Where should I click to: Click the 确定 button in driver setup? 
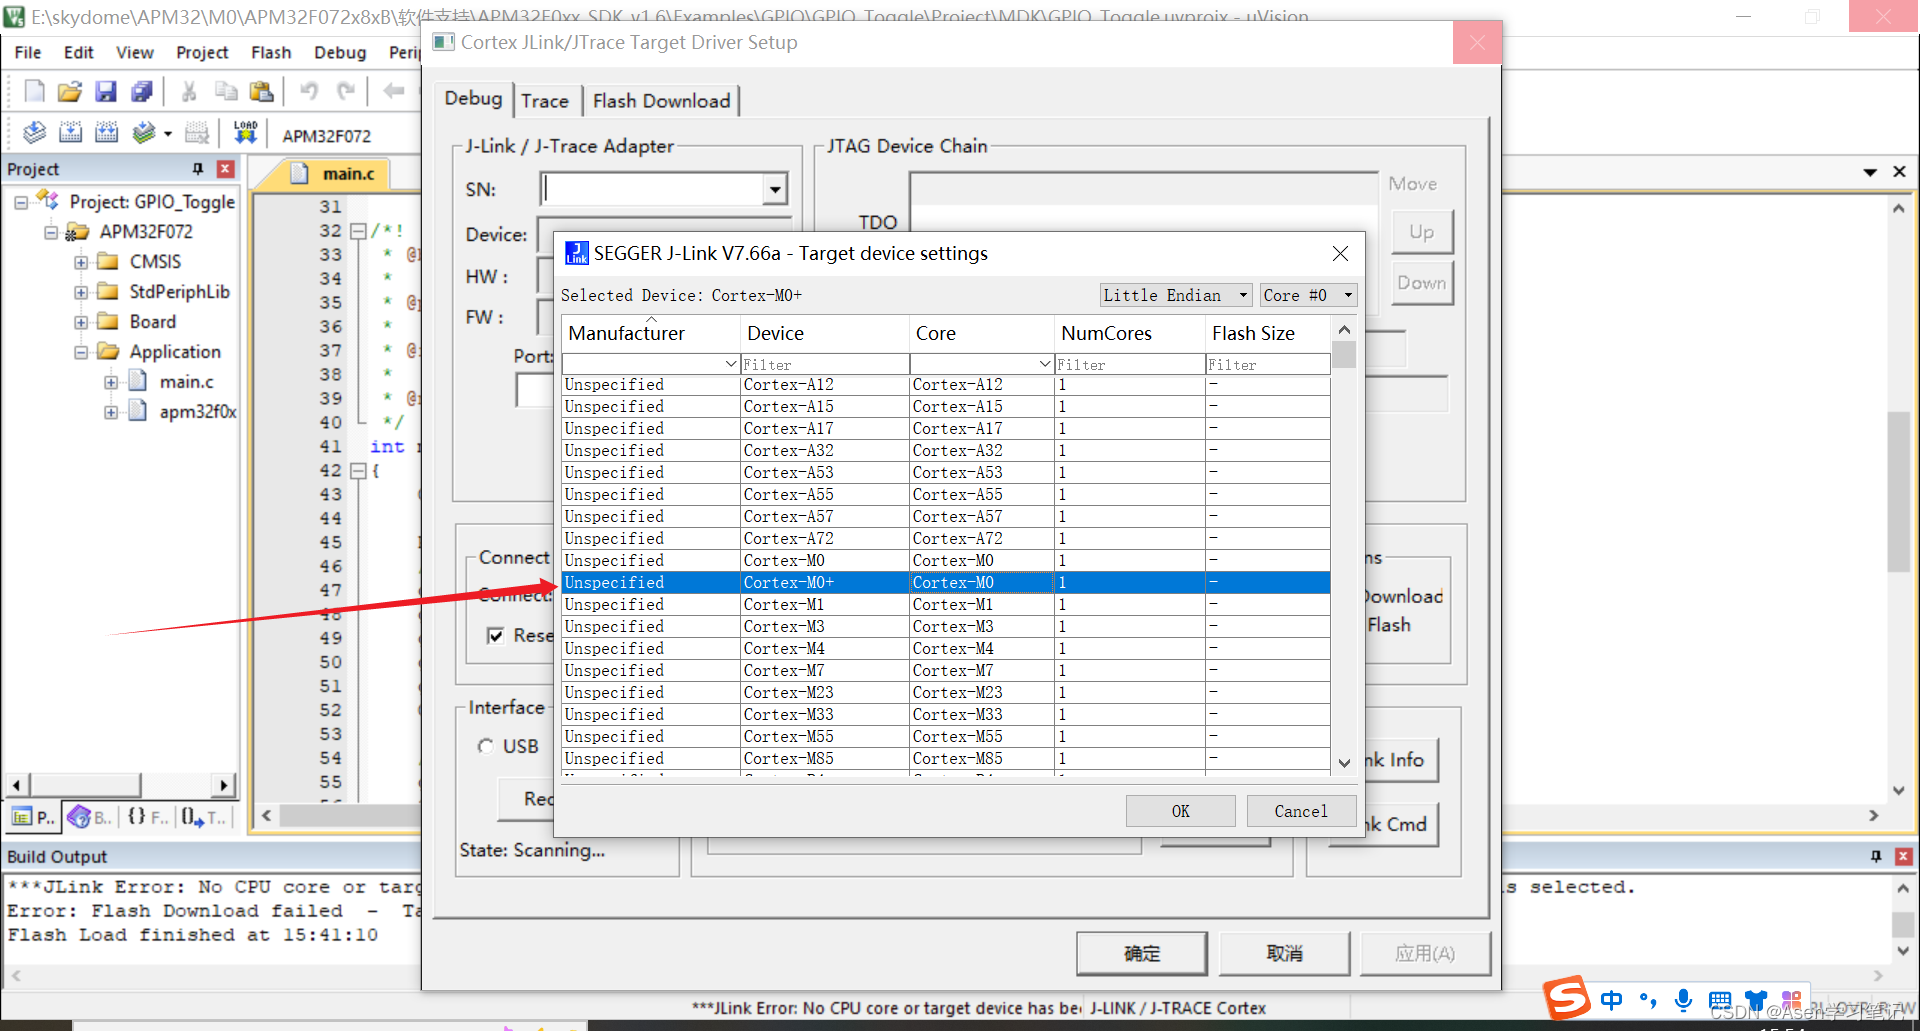pyautogui.click(x=1142, y=953)
